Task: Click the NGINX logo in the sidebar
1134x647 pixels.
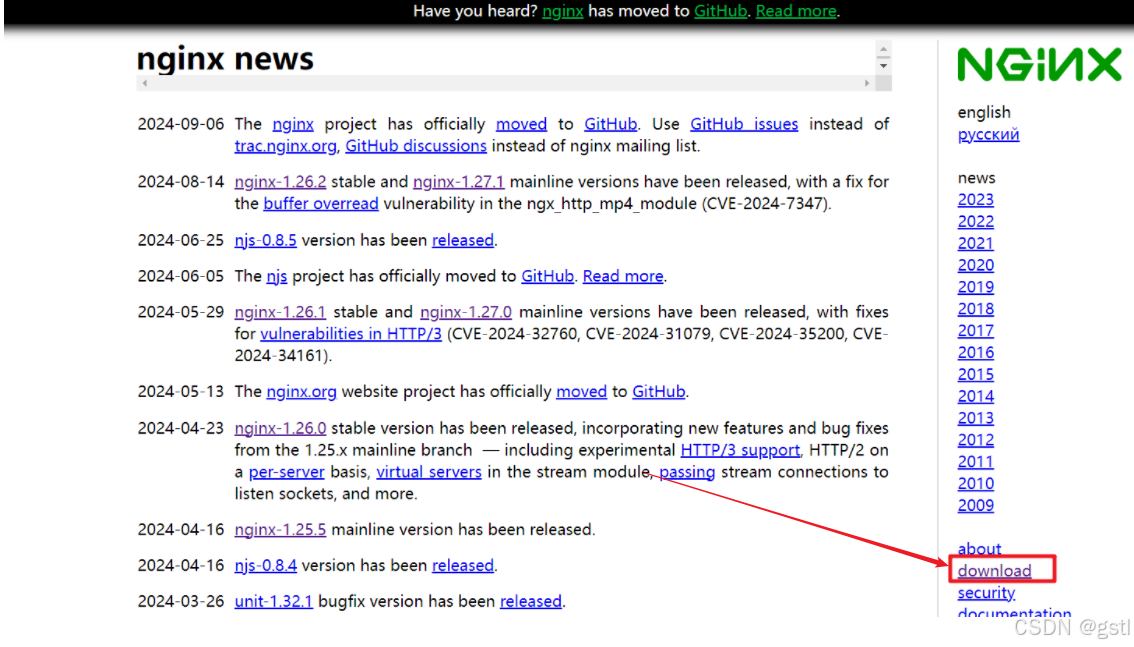Action: [x=1040, y=63]
